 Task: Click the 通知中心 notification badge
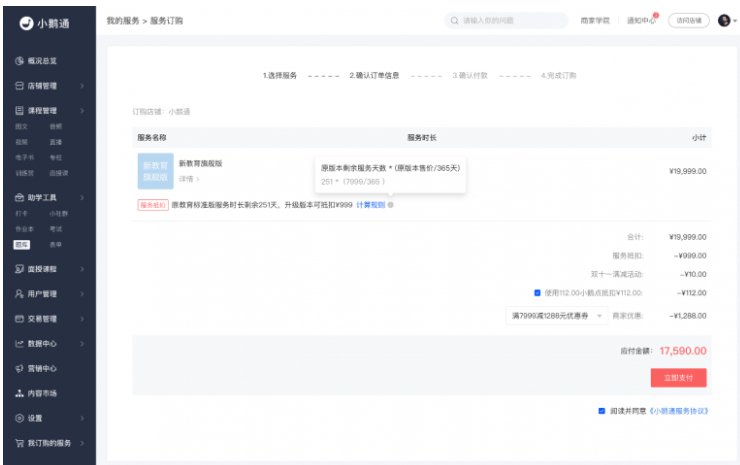pos(656,16)
